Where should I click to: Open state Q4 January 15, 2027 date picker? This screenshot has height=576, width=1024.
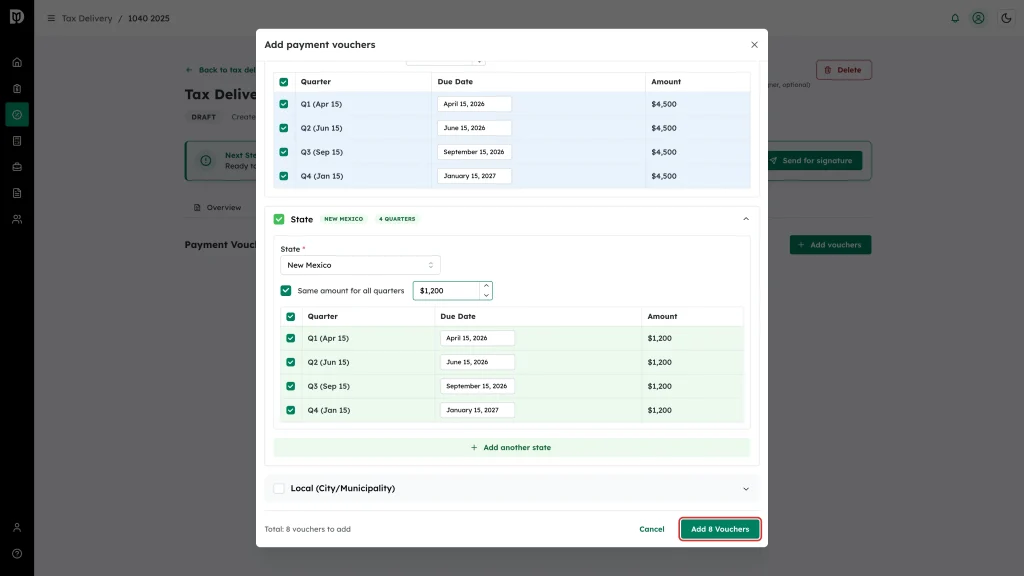(x=477, y=411)
